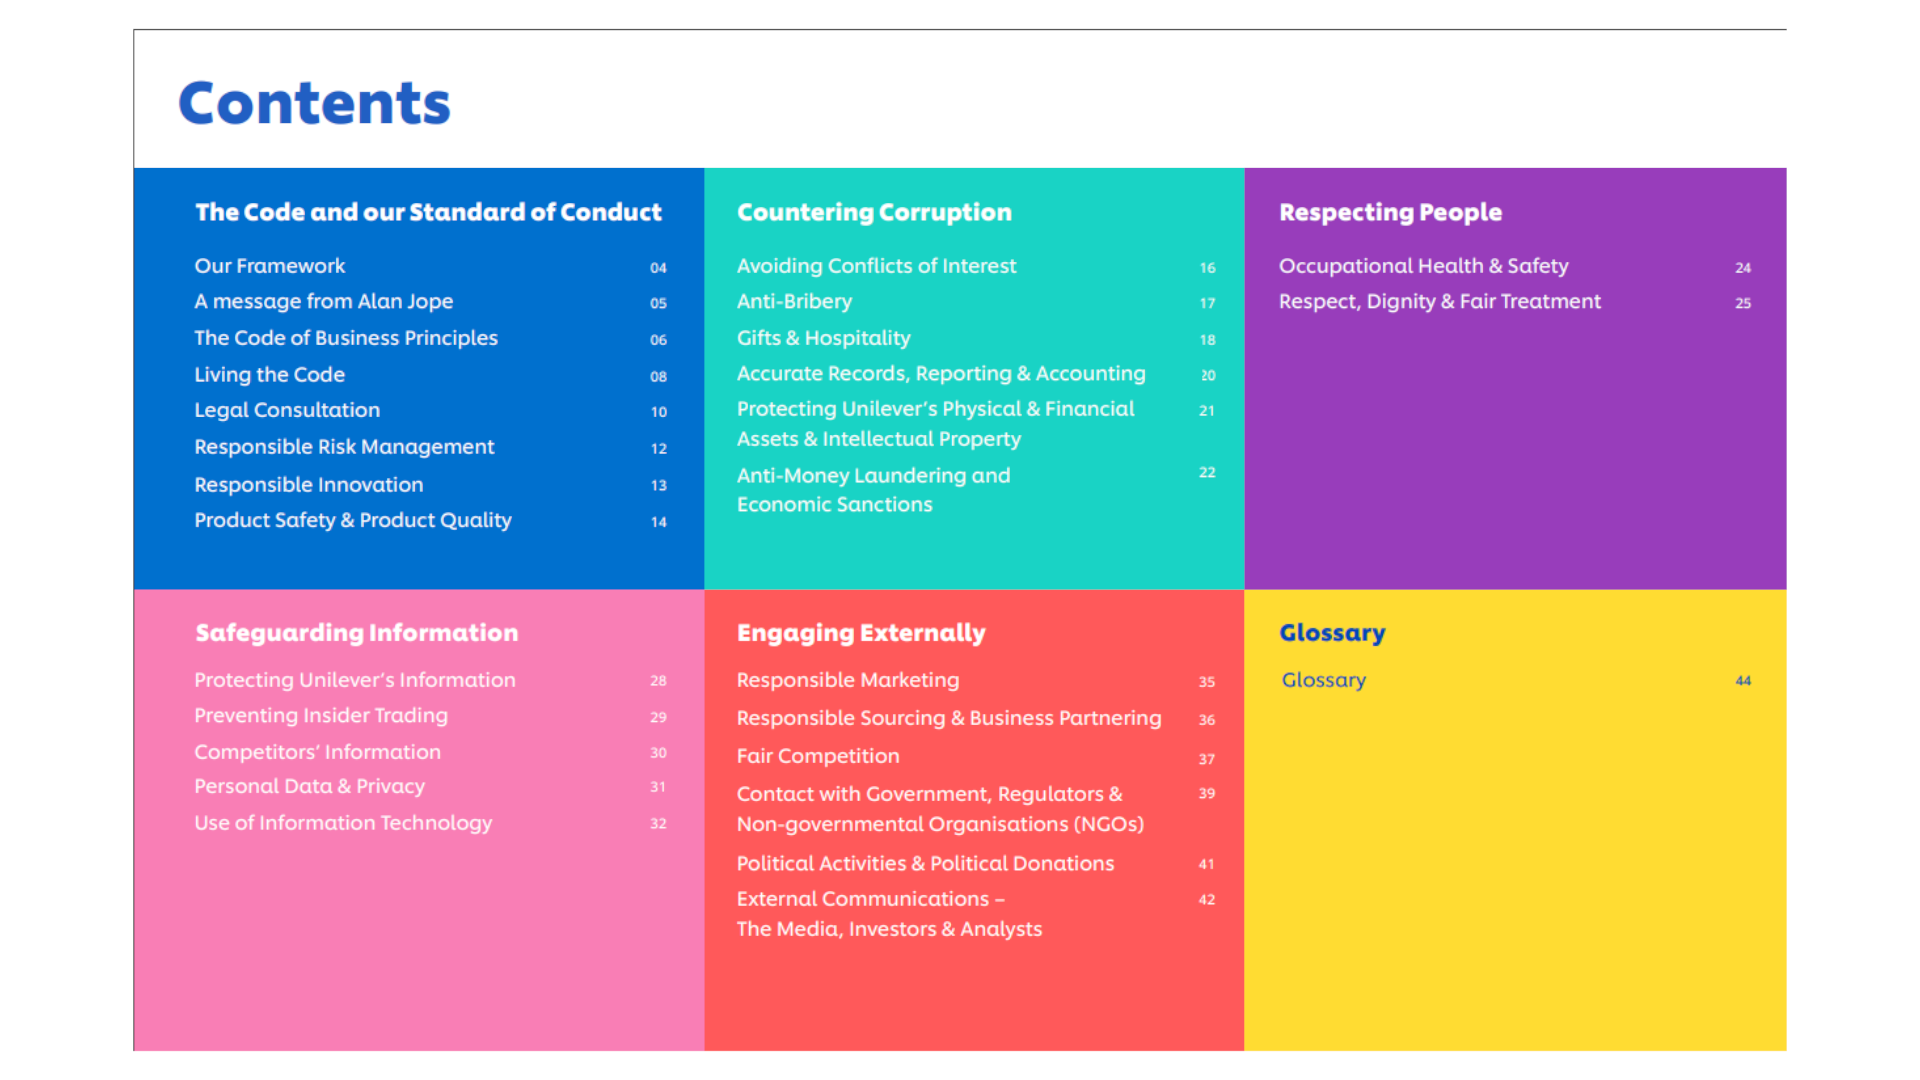This screenshot has height=1080, width=1920.
Task: Click the Responsible Marketing entry
Action: coord(847,680)
